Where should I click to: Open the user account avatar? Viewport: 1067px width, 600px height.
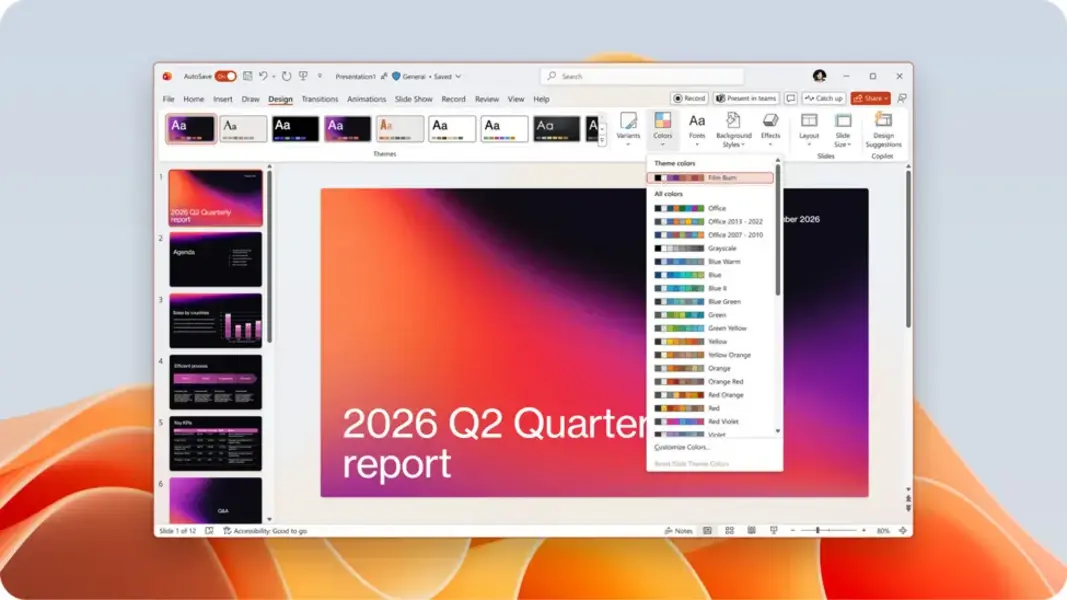[819, 76]
